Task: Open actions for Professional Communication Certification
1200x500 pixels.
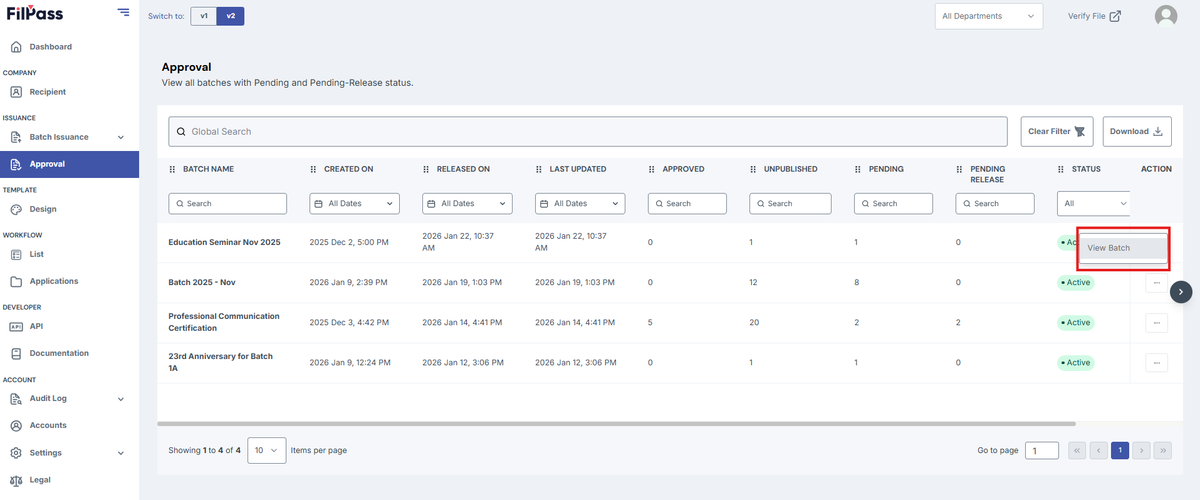Action: coord(1156,323)
